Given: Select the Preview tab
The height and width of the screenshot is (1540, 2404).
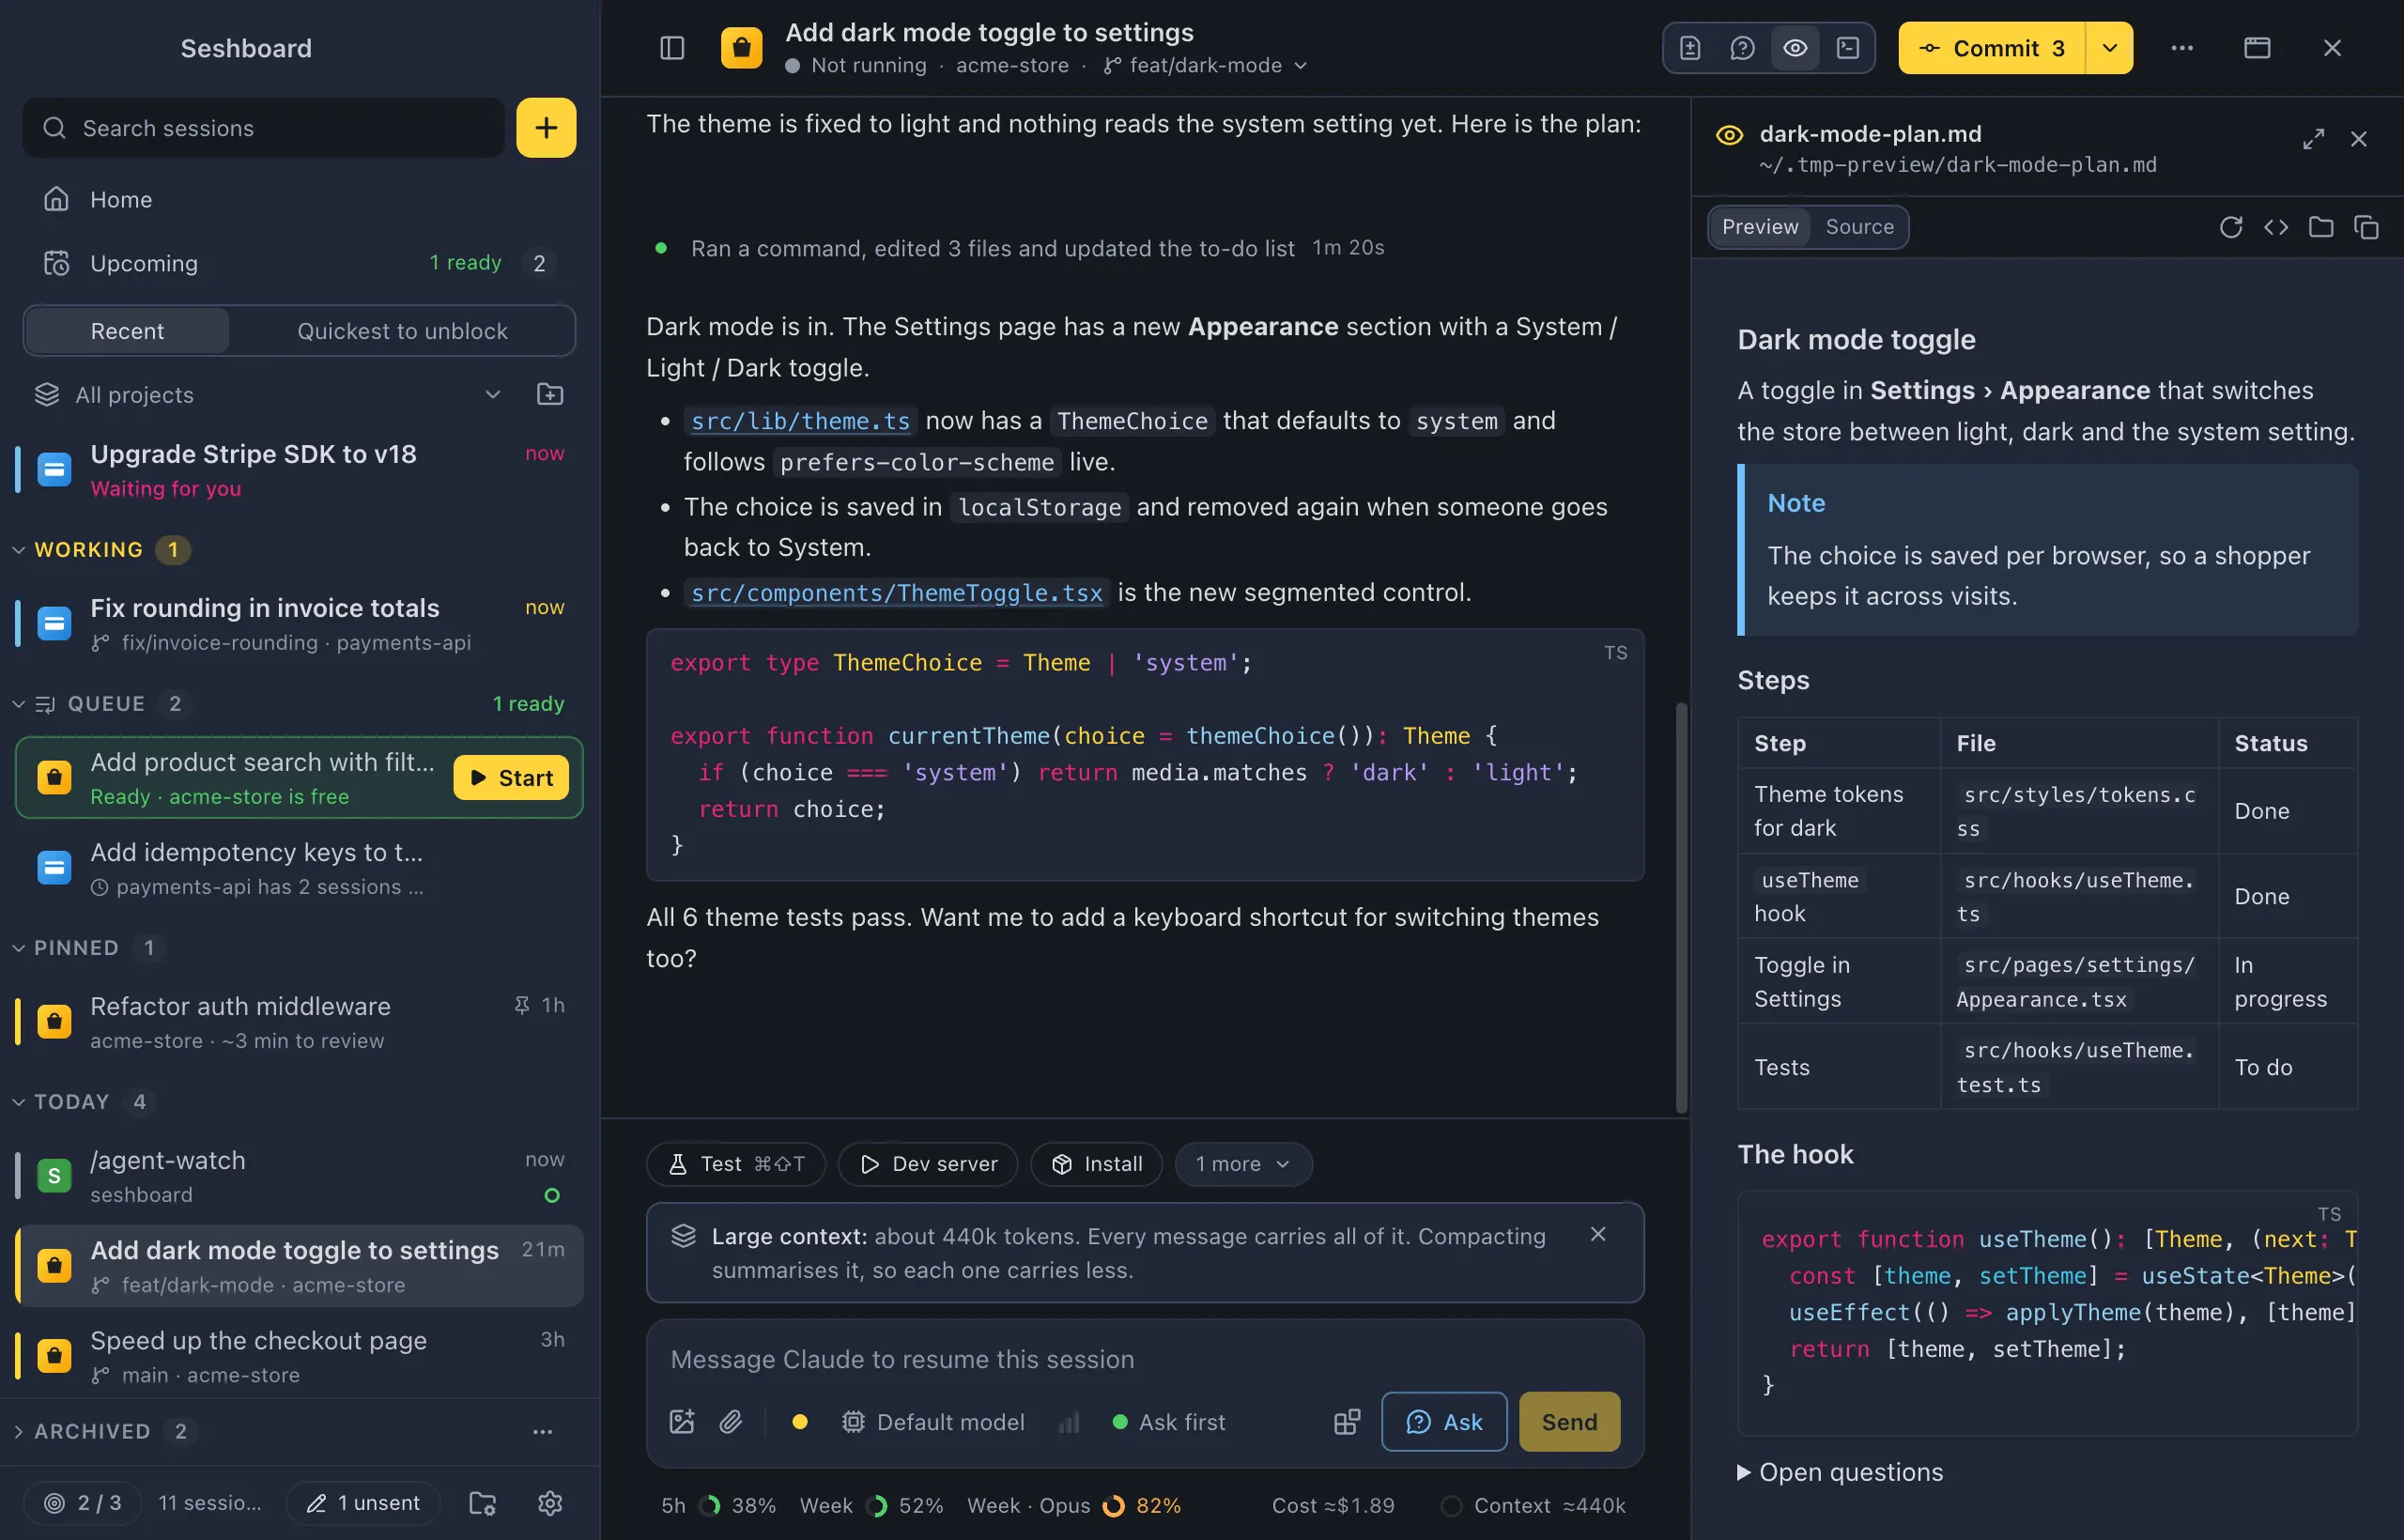Looking at the screenshot, I should coord(1759,227).
